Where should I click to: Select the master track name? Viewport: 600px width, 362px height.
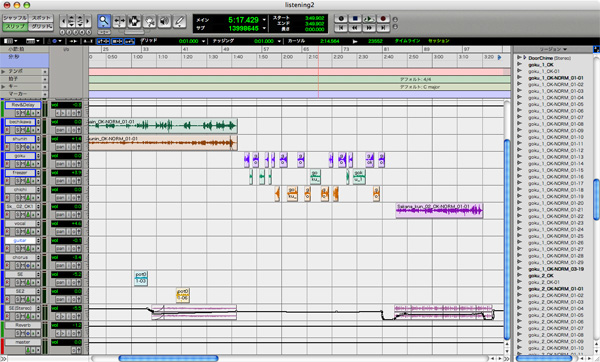click(23, 342)
